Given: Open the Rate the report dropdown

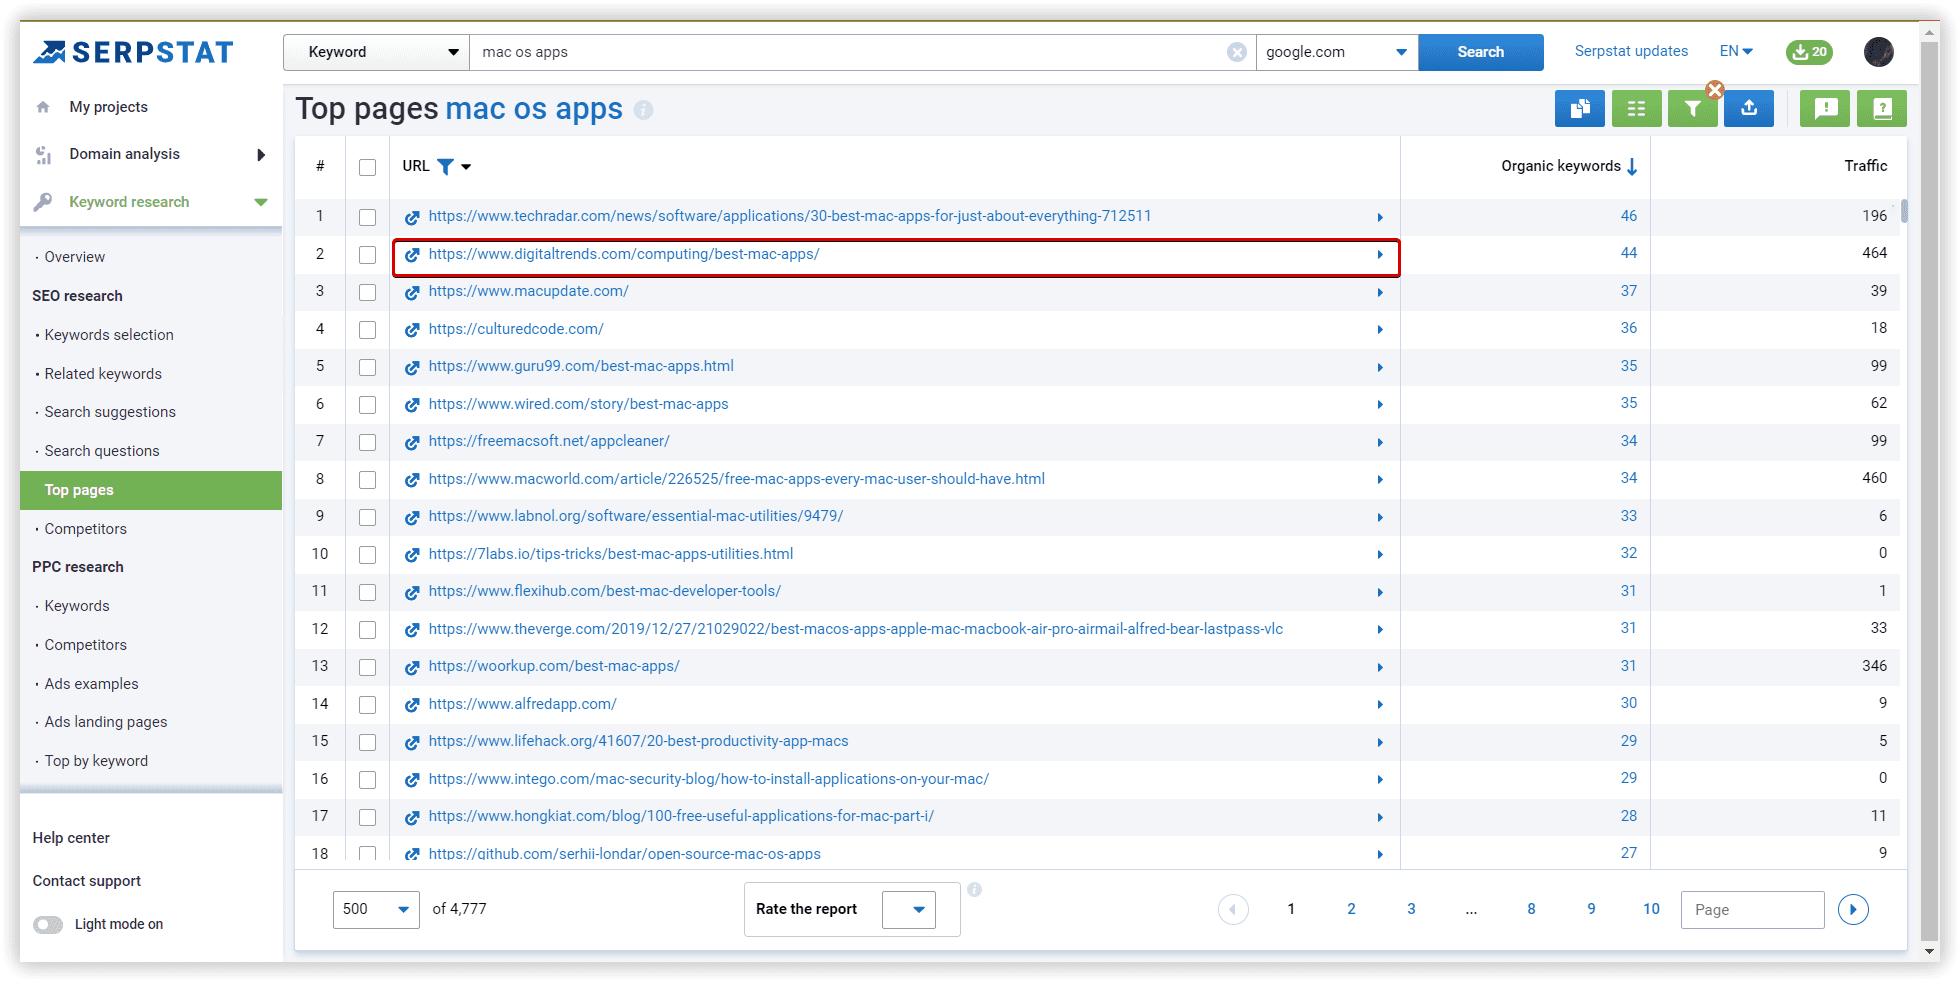Looking at the screenshot, I should 909,909.
